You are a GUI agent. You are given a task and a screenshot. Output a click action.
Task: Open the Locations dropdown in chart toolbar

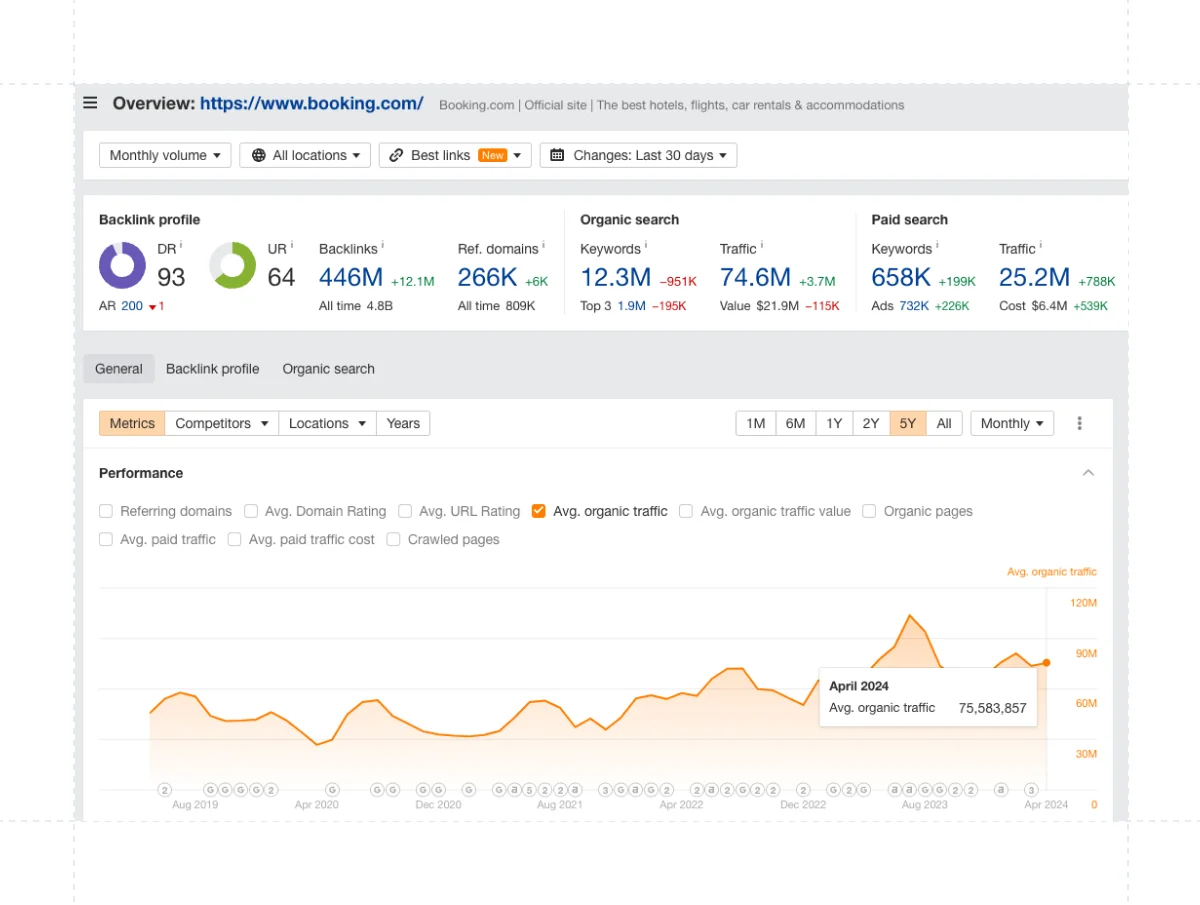pyautogui.click(x=328, y=423)
